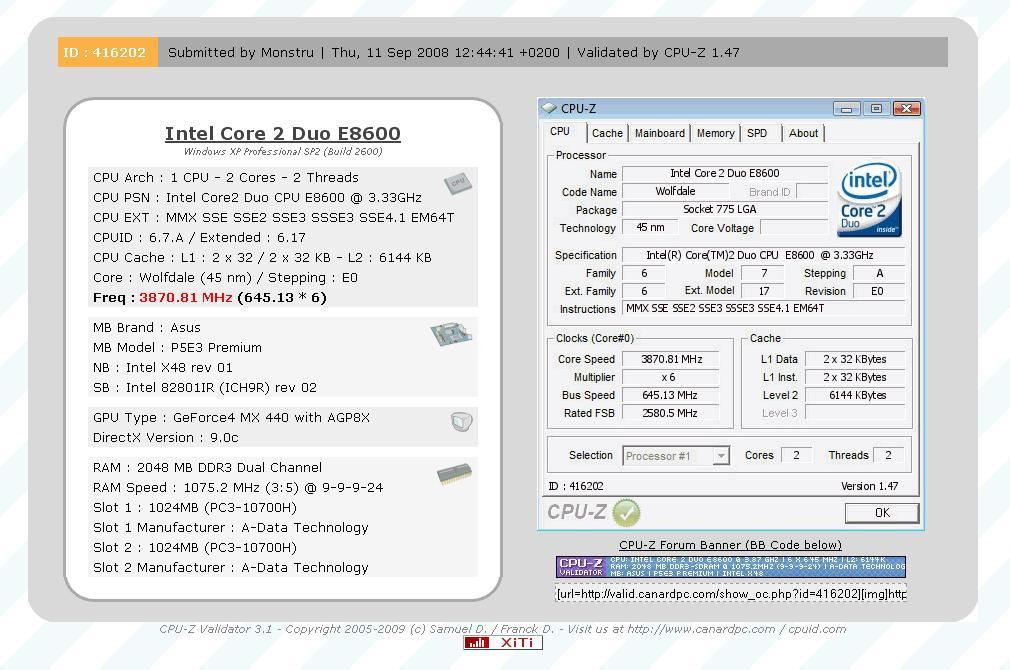Expand the Processor #1 selection dropdown
The width and height of the screenshot is (1010, 670).
[x=721, y=456]
